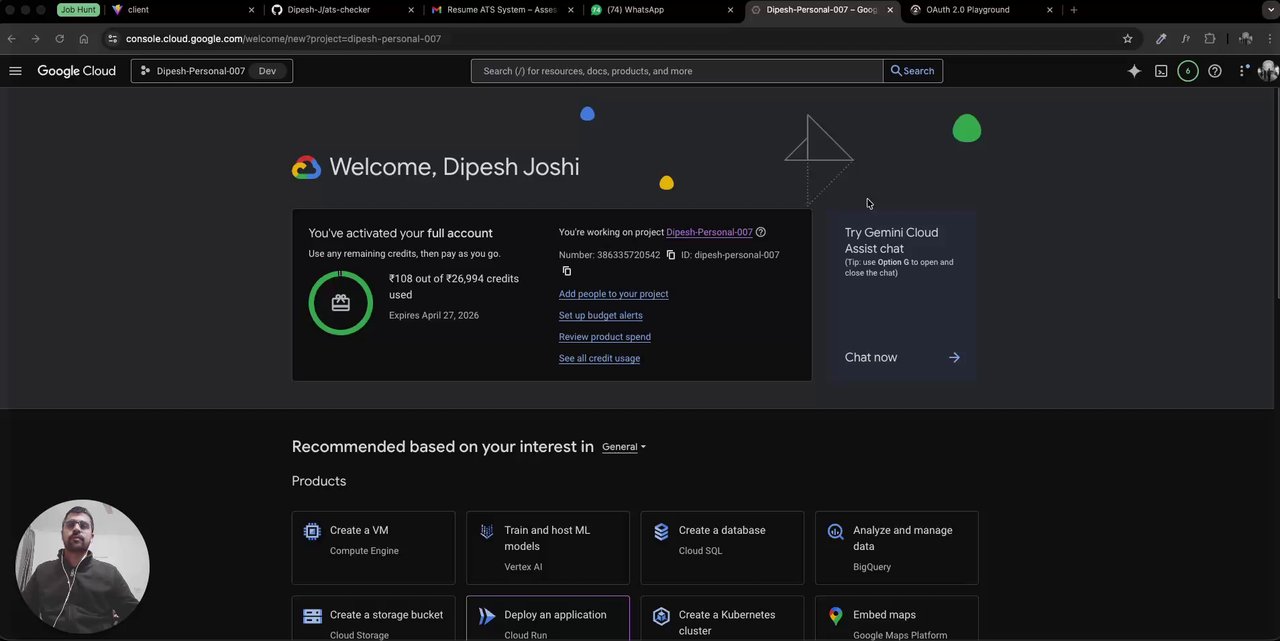Open the Create a VM card
The width and height of the screenshot is (1280, 641).
coord(373,548)
